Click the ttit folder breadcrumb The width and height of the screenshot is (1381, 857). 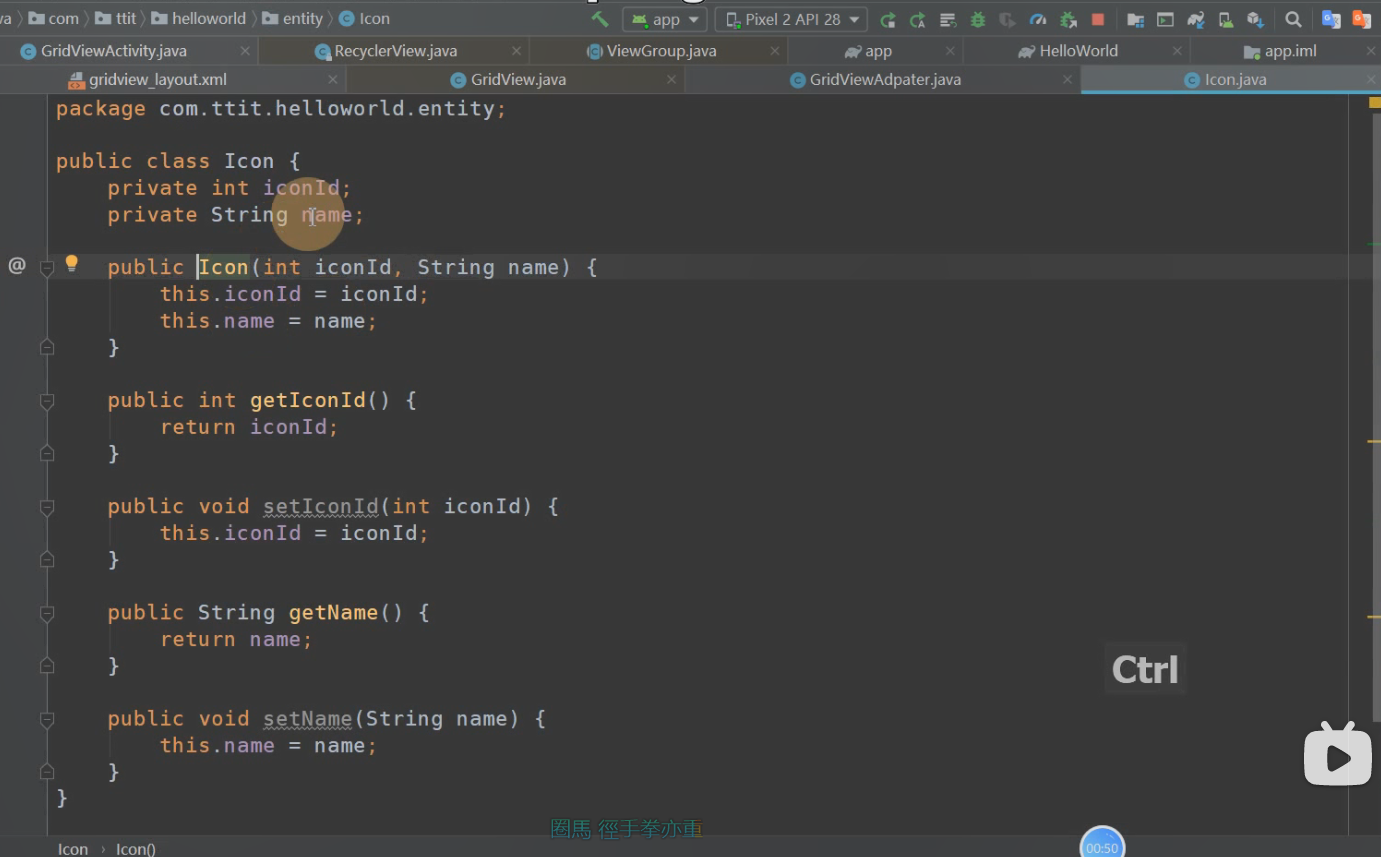[115, 18]
